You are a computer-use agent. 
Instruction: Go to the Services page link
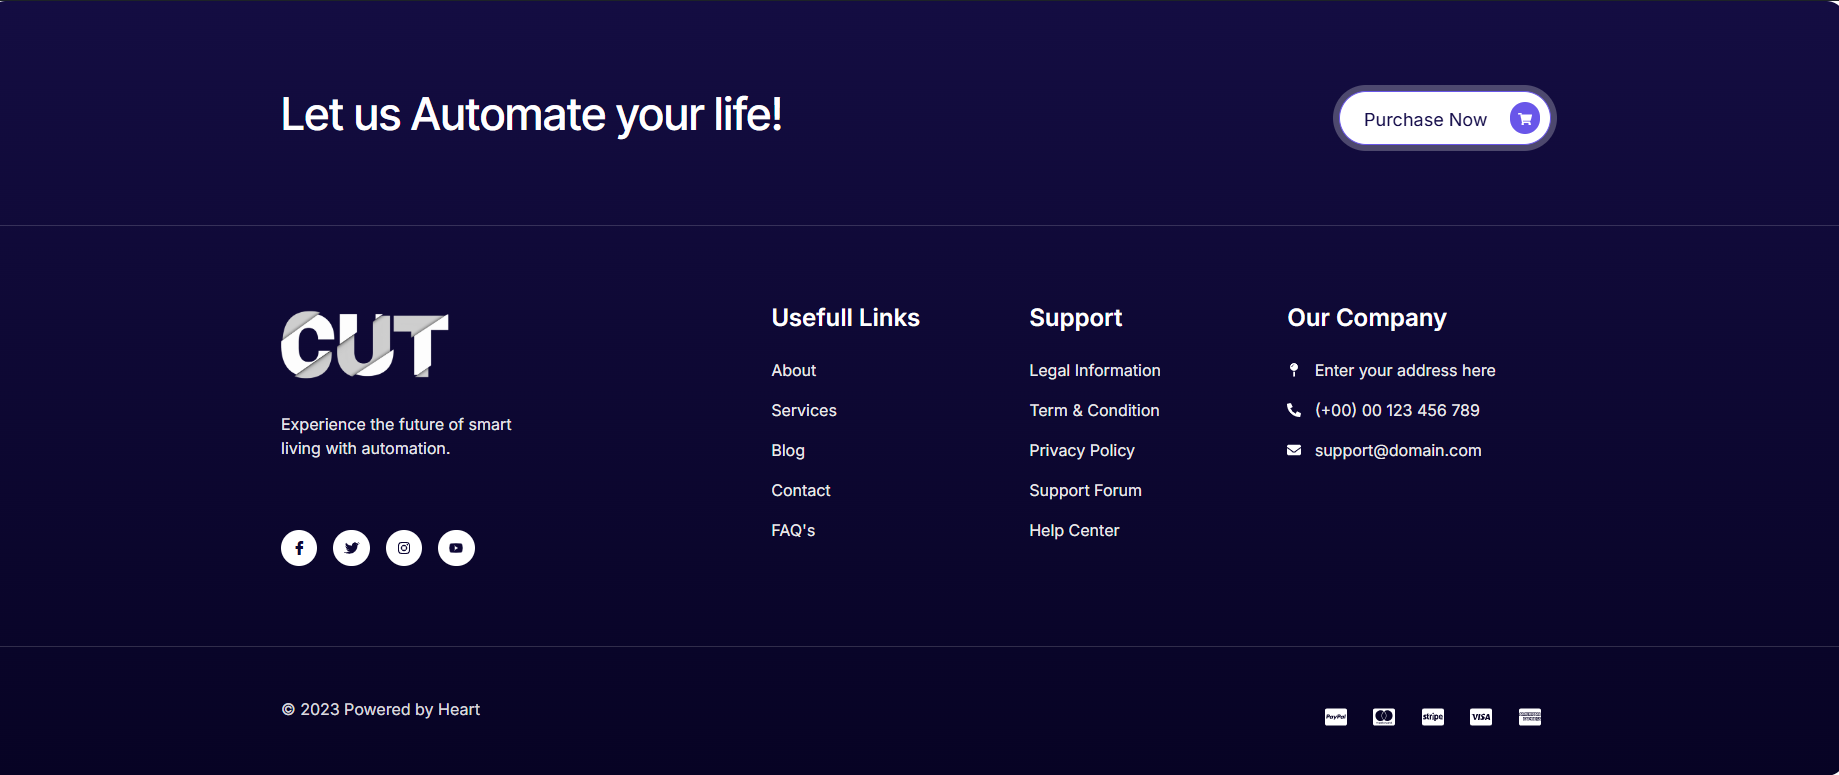(x=804, y=411)
